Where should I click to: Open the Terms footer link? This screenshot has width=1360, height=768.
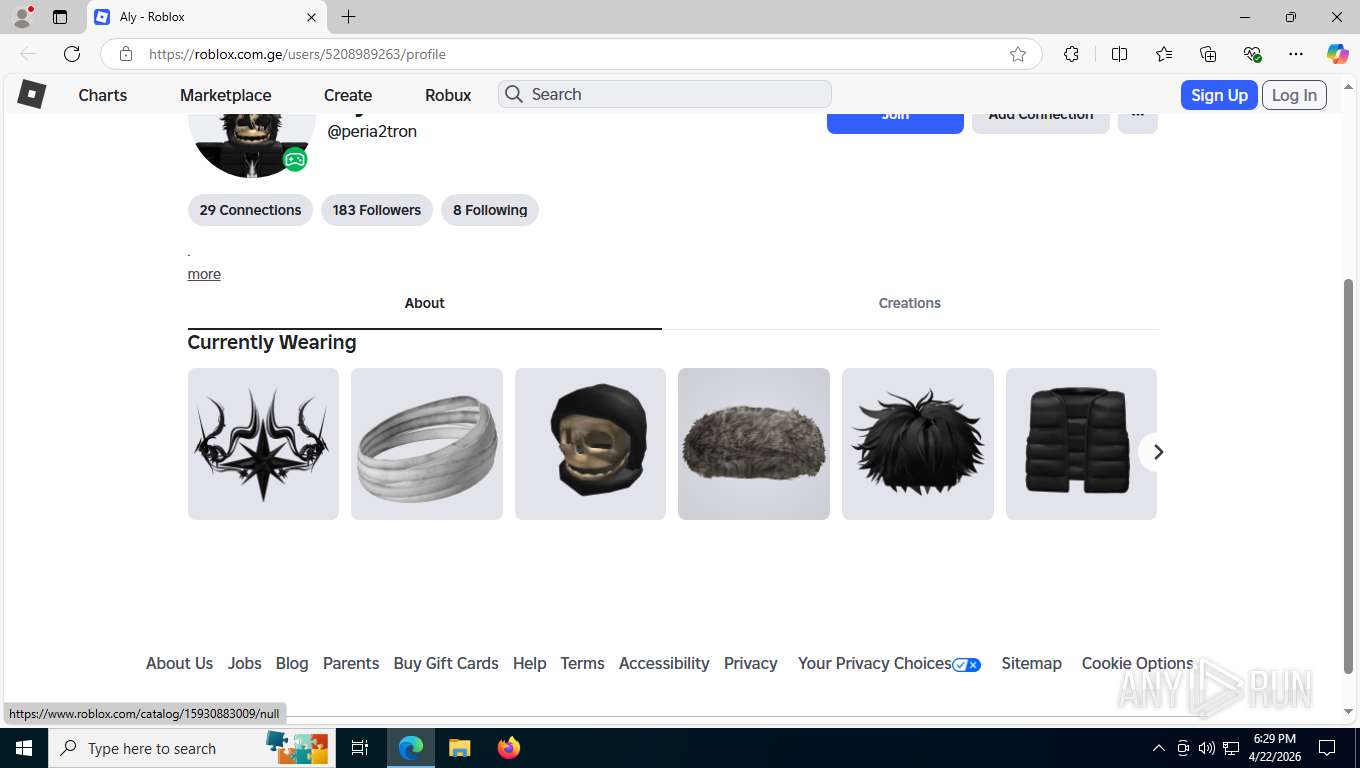(582, 663)
